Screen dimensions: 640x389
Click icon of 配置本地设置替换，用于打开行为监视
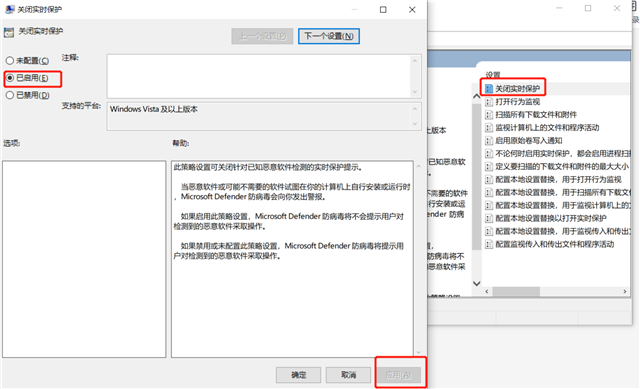(x=489, y=180)
